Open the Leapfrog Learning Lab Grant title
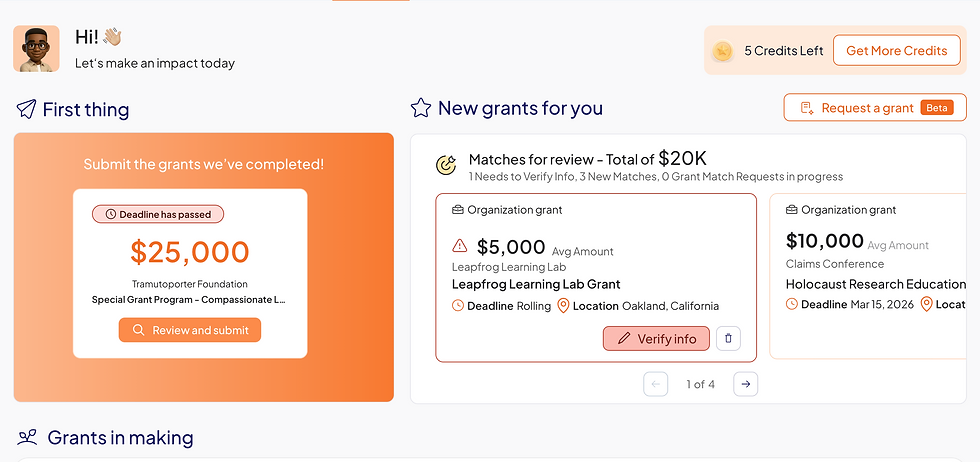Image resolution: width=980 pixels, height=462 pixels. [536, 284]
